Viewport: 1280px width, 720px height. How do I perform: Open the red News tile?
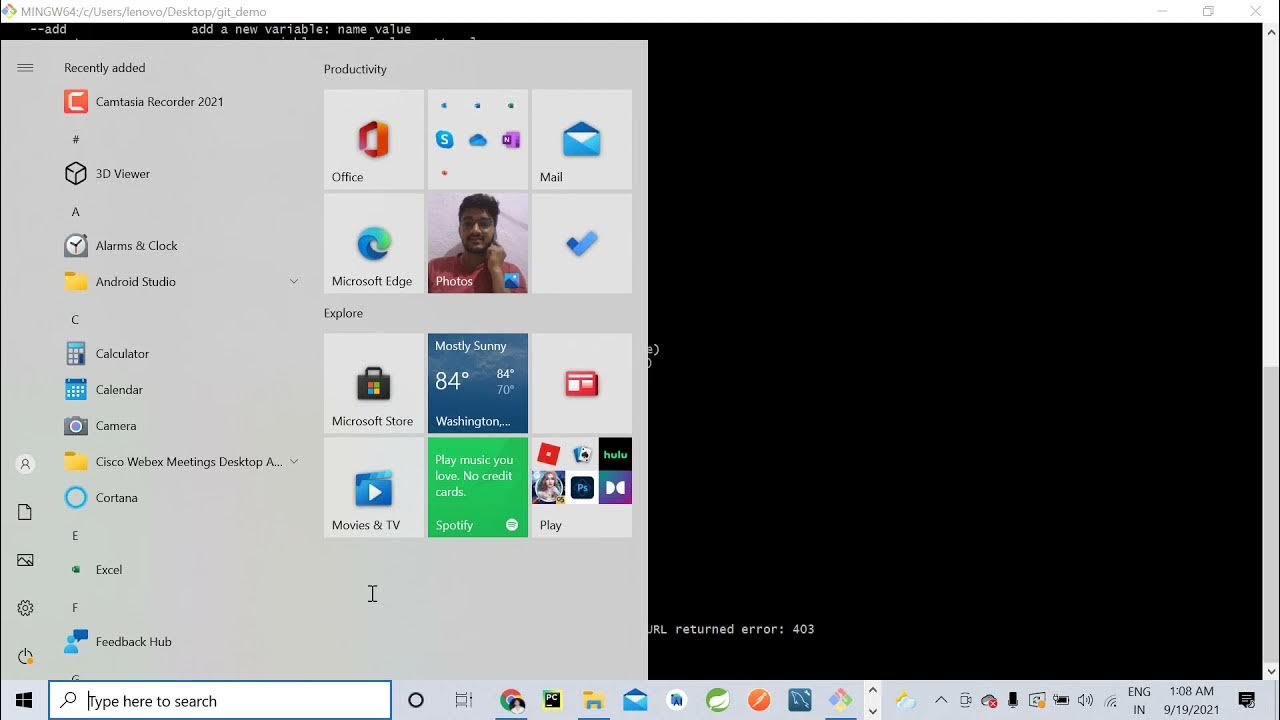[x=582, y=384]
